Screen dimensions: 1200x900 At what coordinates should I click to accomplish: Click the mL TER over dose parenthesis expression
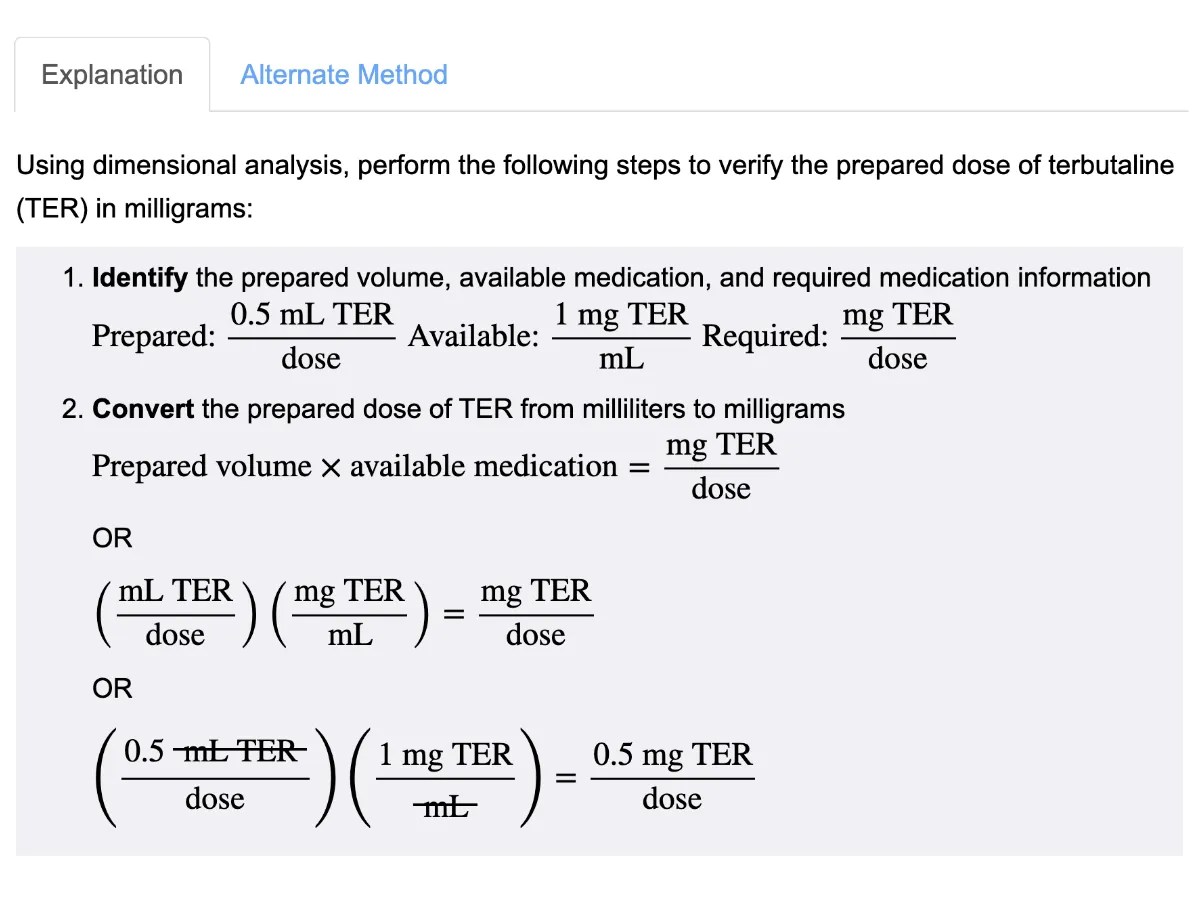[x=175, y=612]
